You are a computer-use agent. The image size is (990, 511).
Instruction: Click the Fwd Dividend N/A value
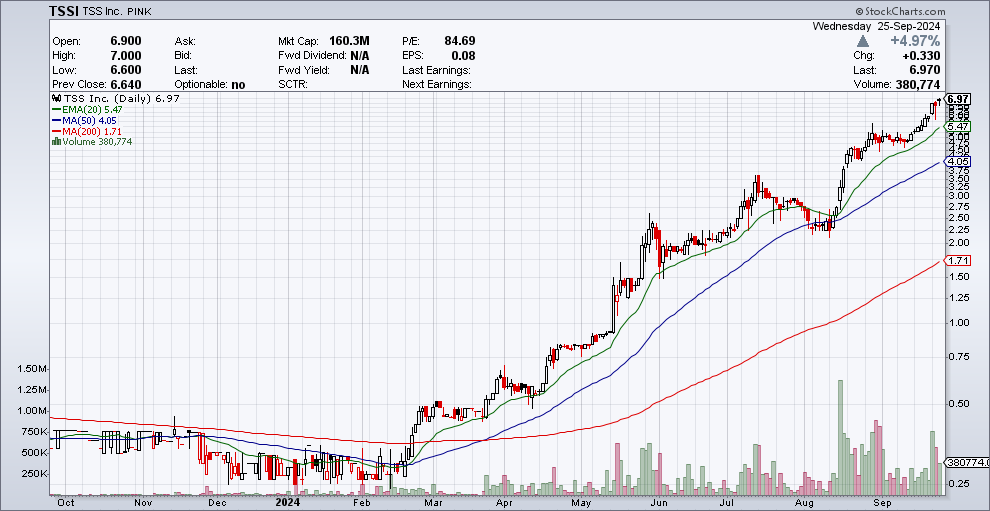(x=360, y=56)
